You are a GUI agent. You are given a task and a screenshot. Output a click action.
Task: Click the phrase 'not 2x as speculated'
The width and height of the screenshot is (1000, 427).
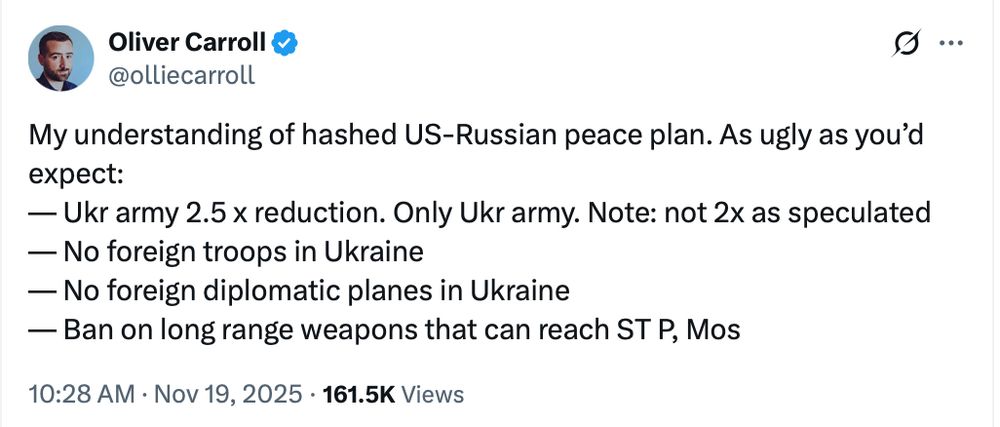(797, 213)
